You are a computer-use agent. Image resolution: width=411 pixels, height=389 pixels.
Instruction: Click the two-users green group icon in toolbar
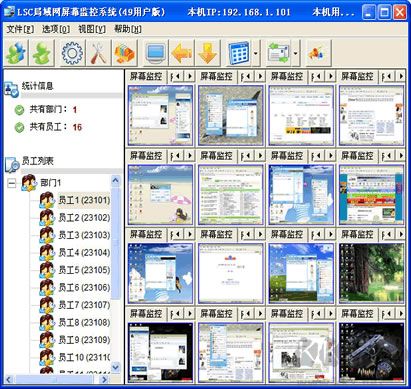pyautogui.click(x=16, y=53)
